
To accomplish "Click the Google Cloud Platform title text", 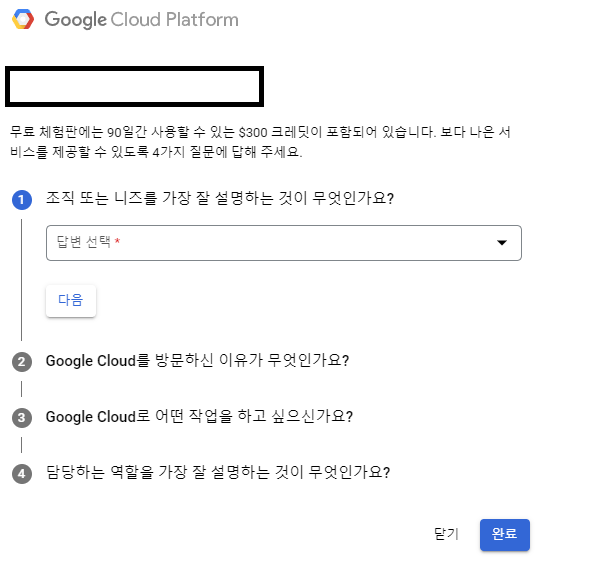I will point(141,19).
